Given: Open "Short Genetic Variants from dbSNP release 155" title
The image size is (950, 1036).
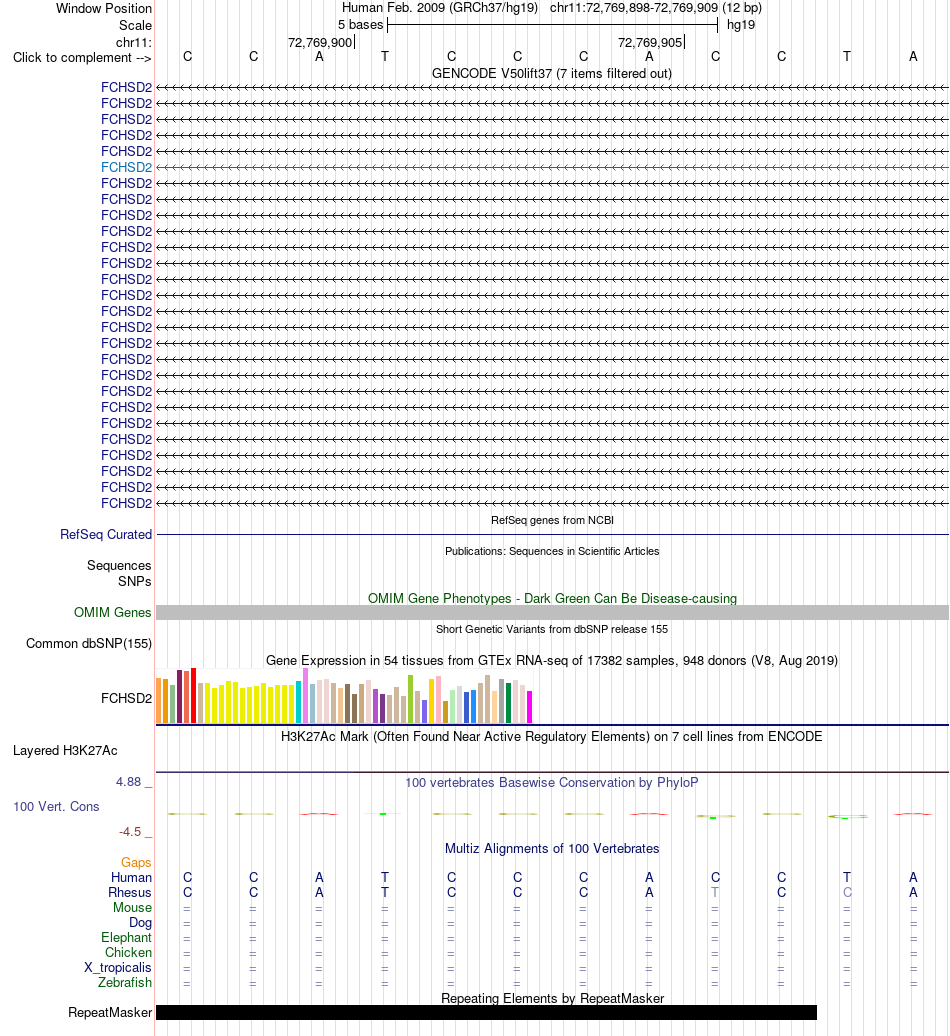Looking at the screenshot, I should 552,629.
